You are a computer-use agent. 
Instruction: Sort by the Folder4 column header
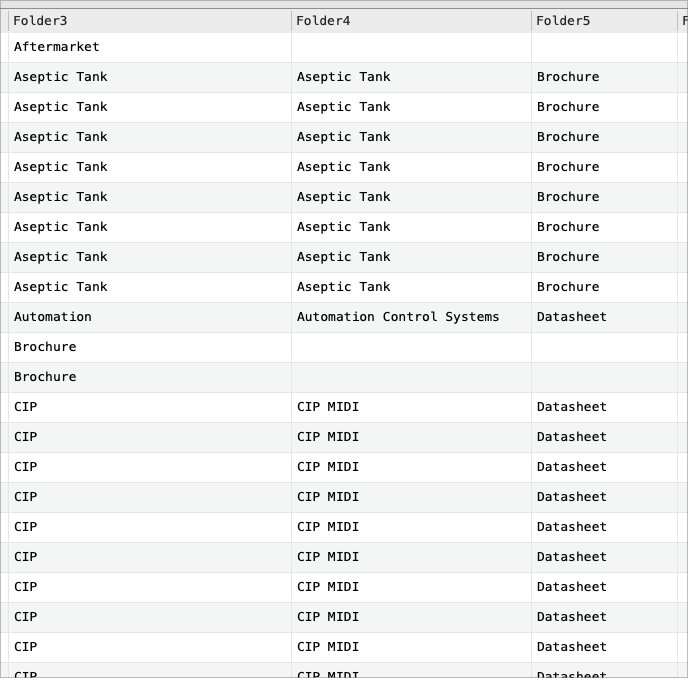click(323, 21)
